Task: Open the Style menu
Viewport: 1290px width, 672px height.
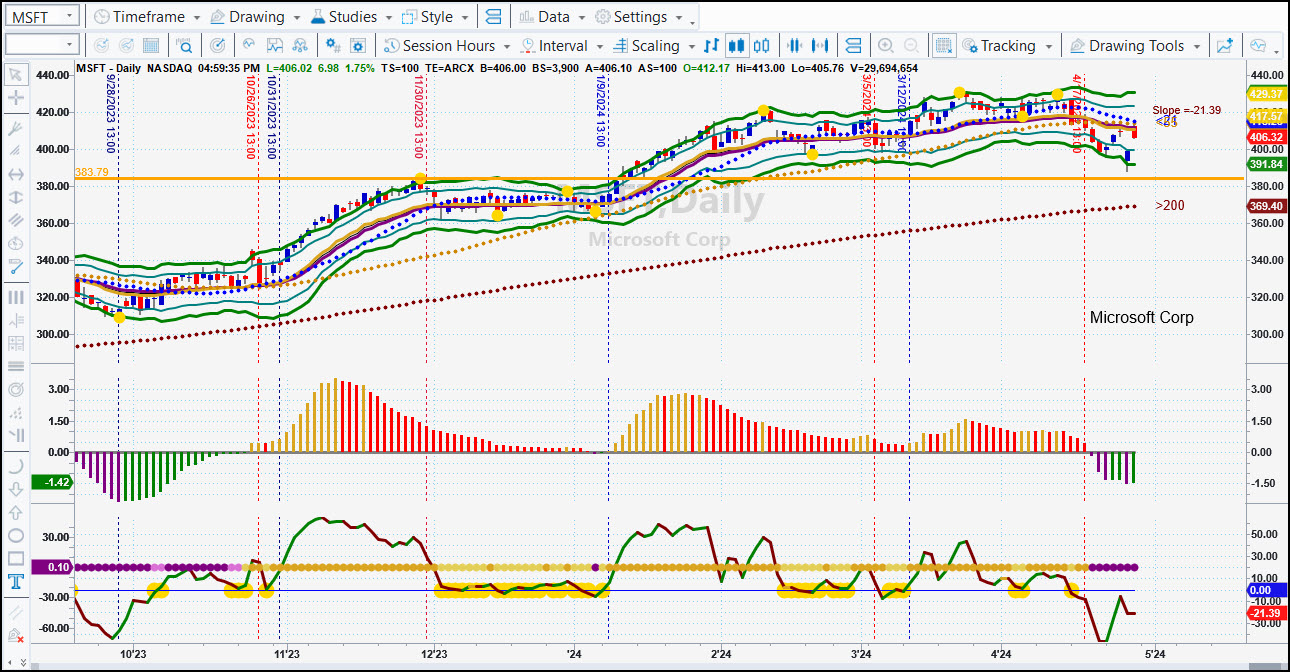Action: (x=435, y=17)
